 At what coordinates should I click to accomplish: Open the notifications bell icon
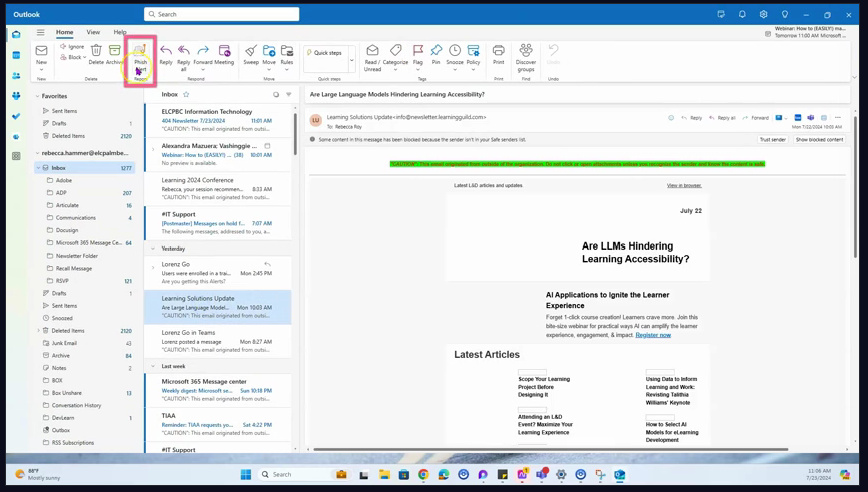[742, 14]
